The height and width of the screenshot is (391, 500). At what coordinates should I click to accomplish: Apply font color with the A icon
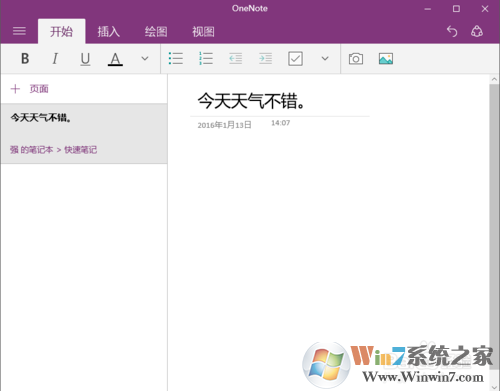click(115, 59)
